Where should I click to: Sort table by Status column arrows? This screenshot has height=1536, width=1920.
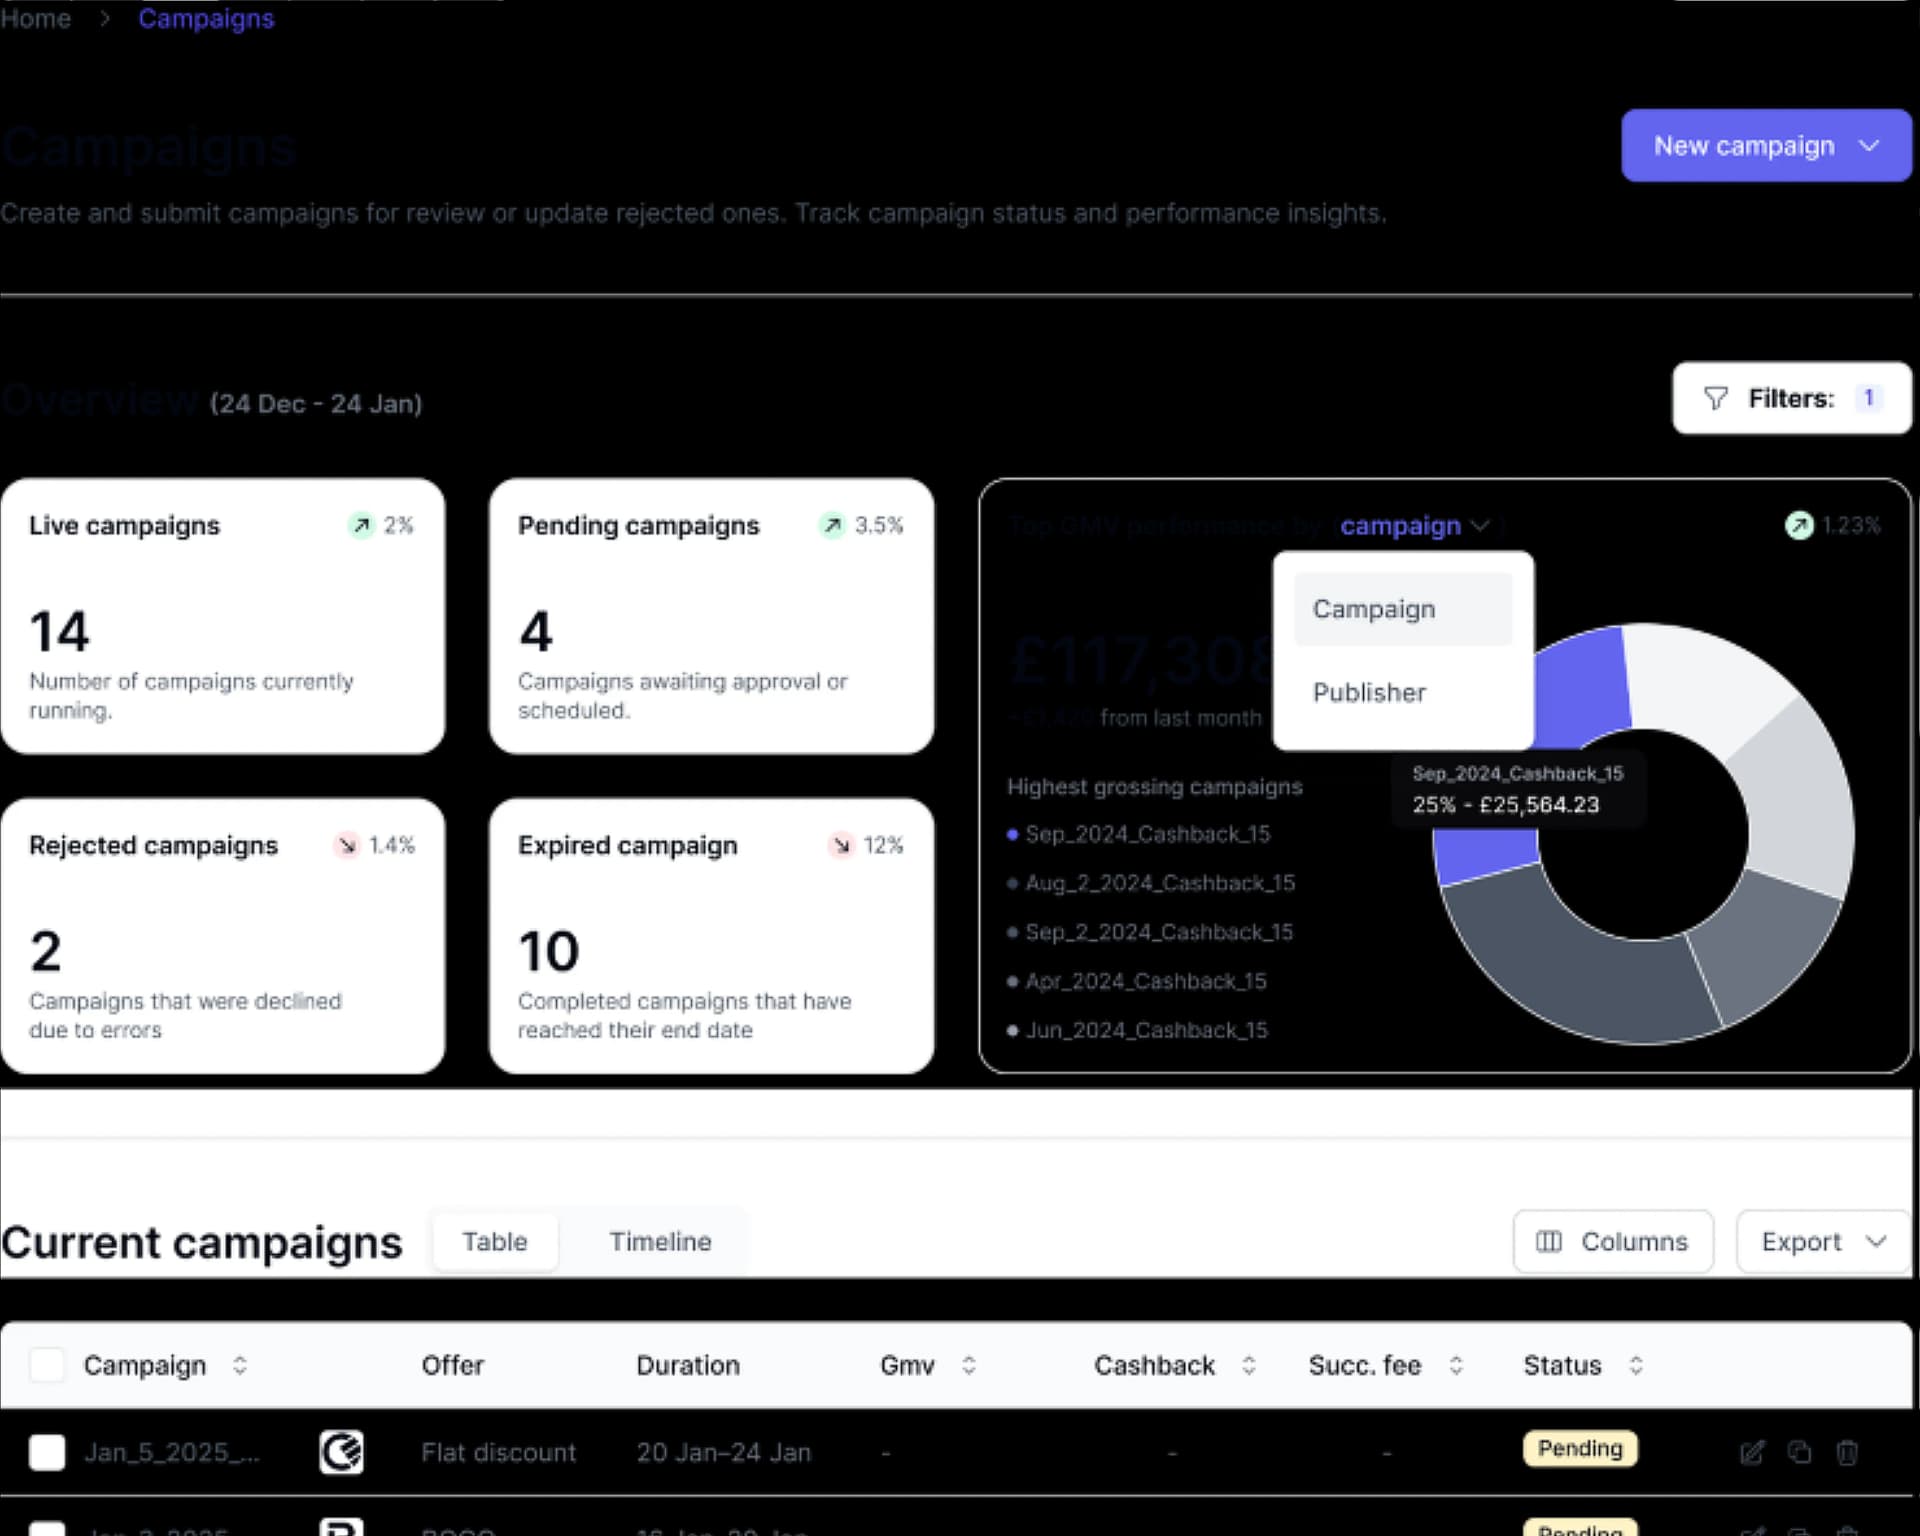(1635, 1365)
